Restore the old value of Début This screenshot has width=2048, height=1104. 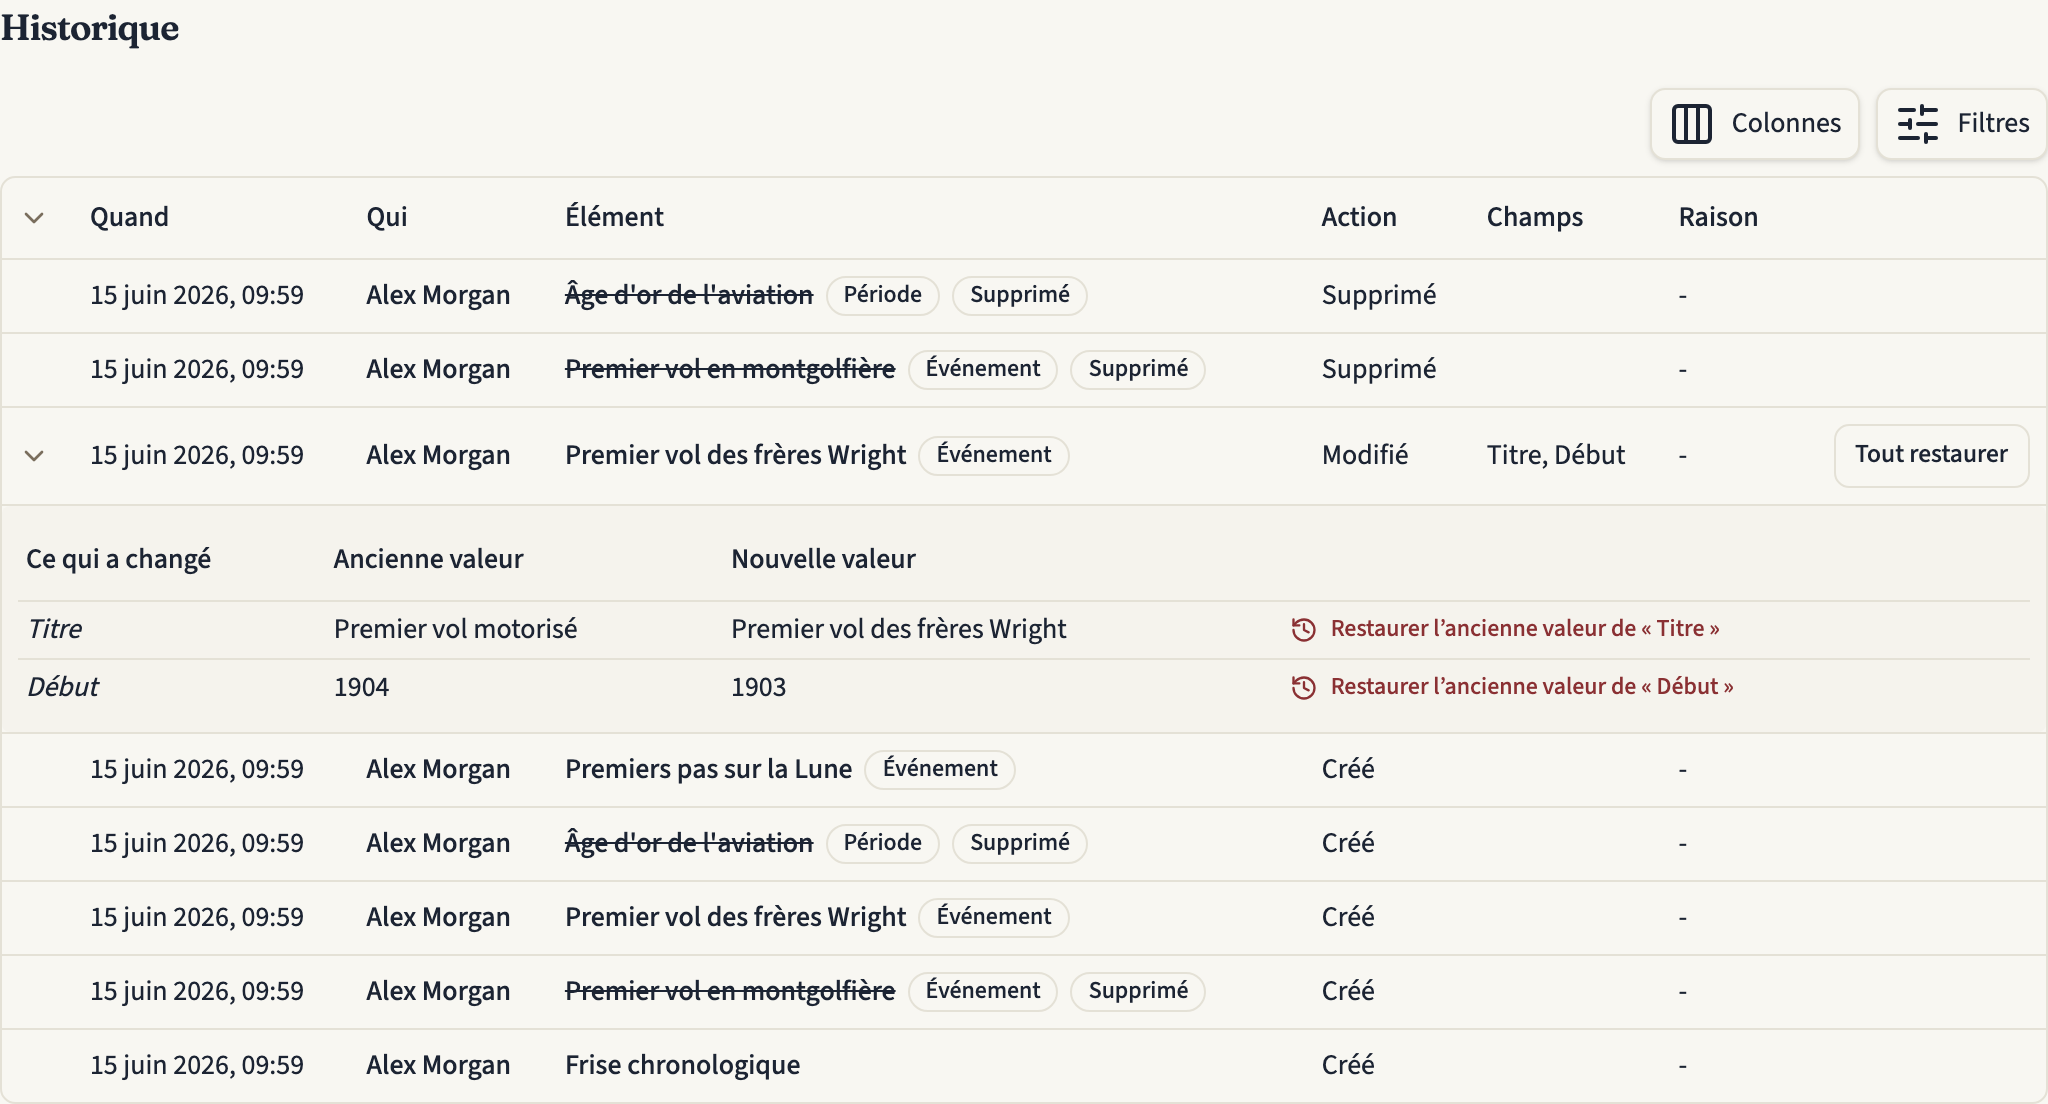click(x=1512, y=687)
